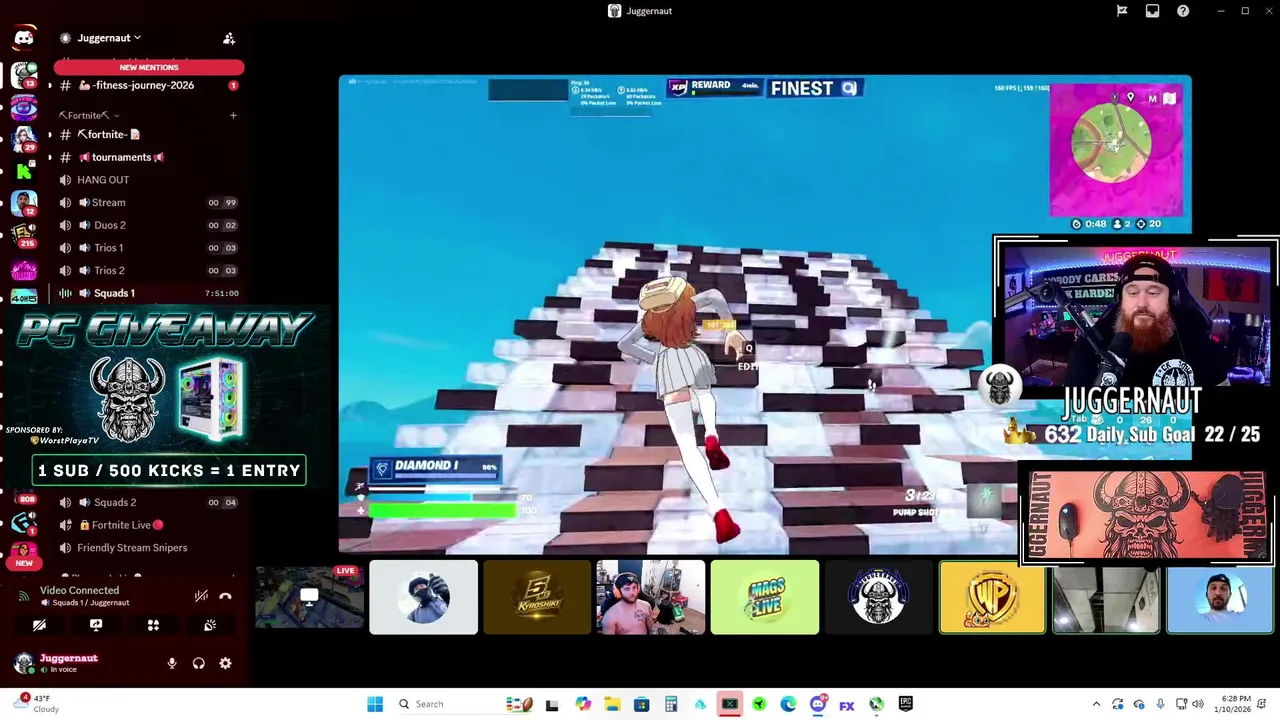The height and width of the screenshot is (720, 1280).
Task: Click the share your screen icon
Action: [96, 625]
